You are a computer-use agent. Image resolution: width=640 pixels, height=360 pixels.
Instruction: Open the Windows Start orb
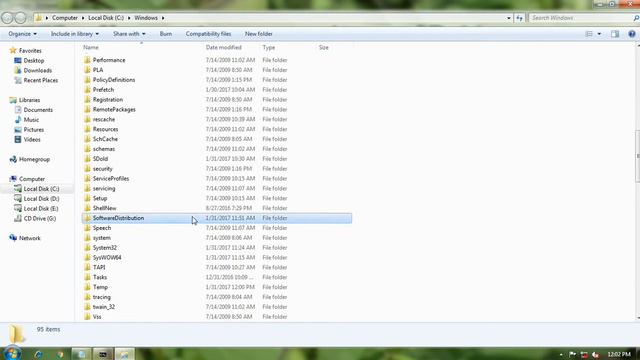(x=12, y=353)
